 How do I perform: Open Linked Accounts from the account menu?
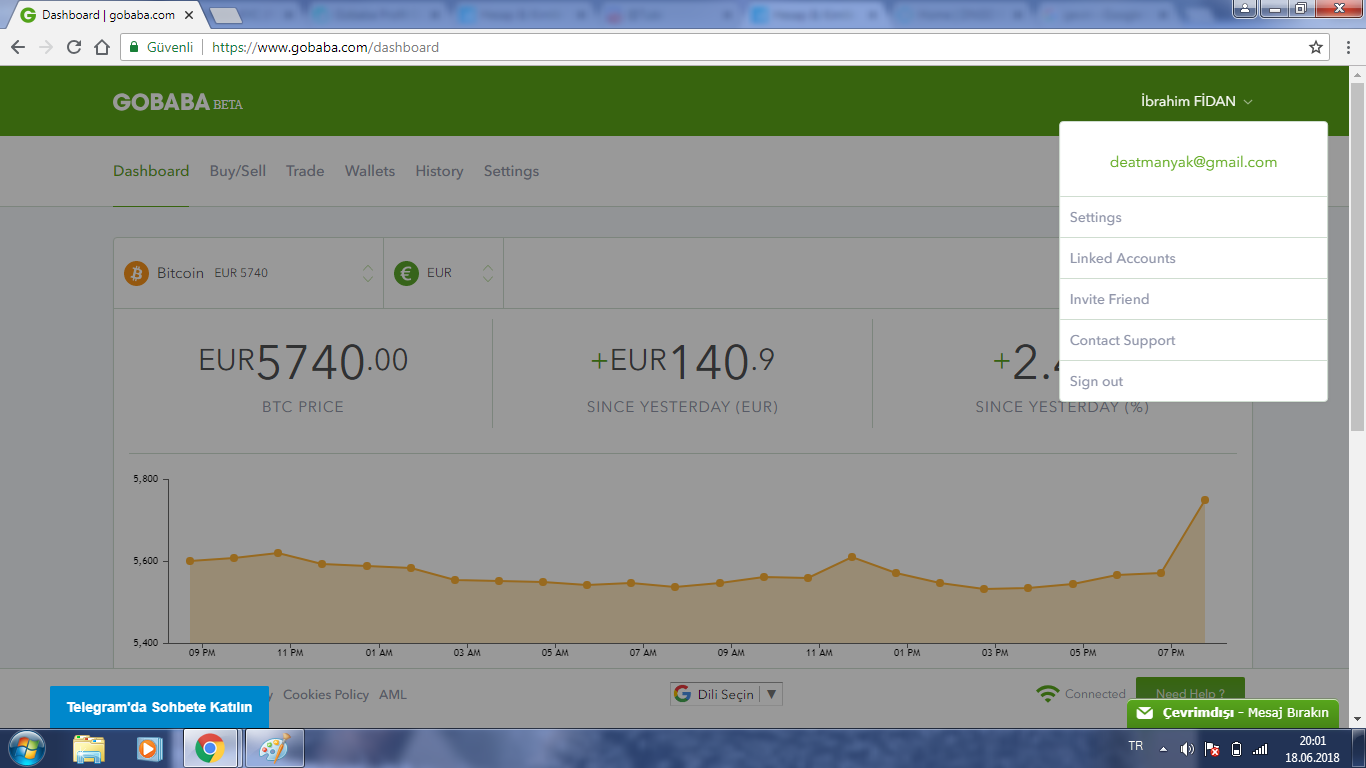[x=1193, y=258]
